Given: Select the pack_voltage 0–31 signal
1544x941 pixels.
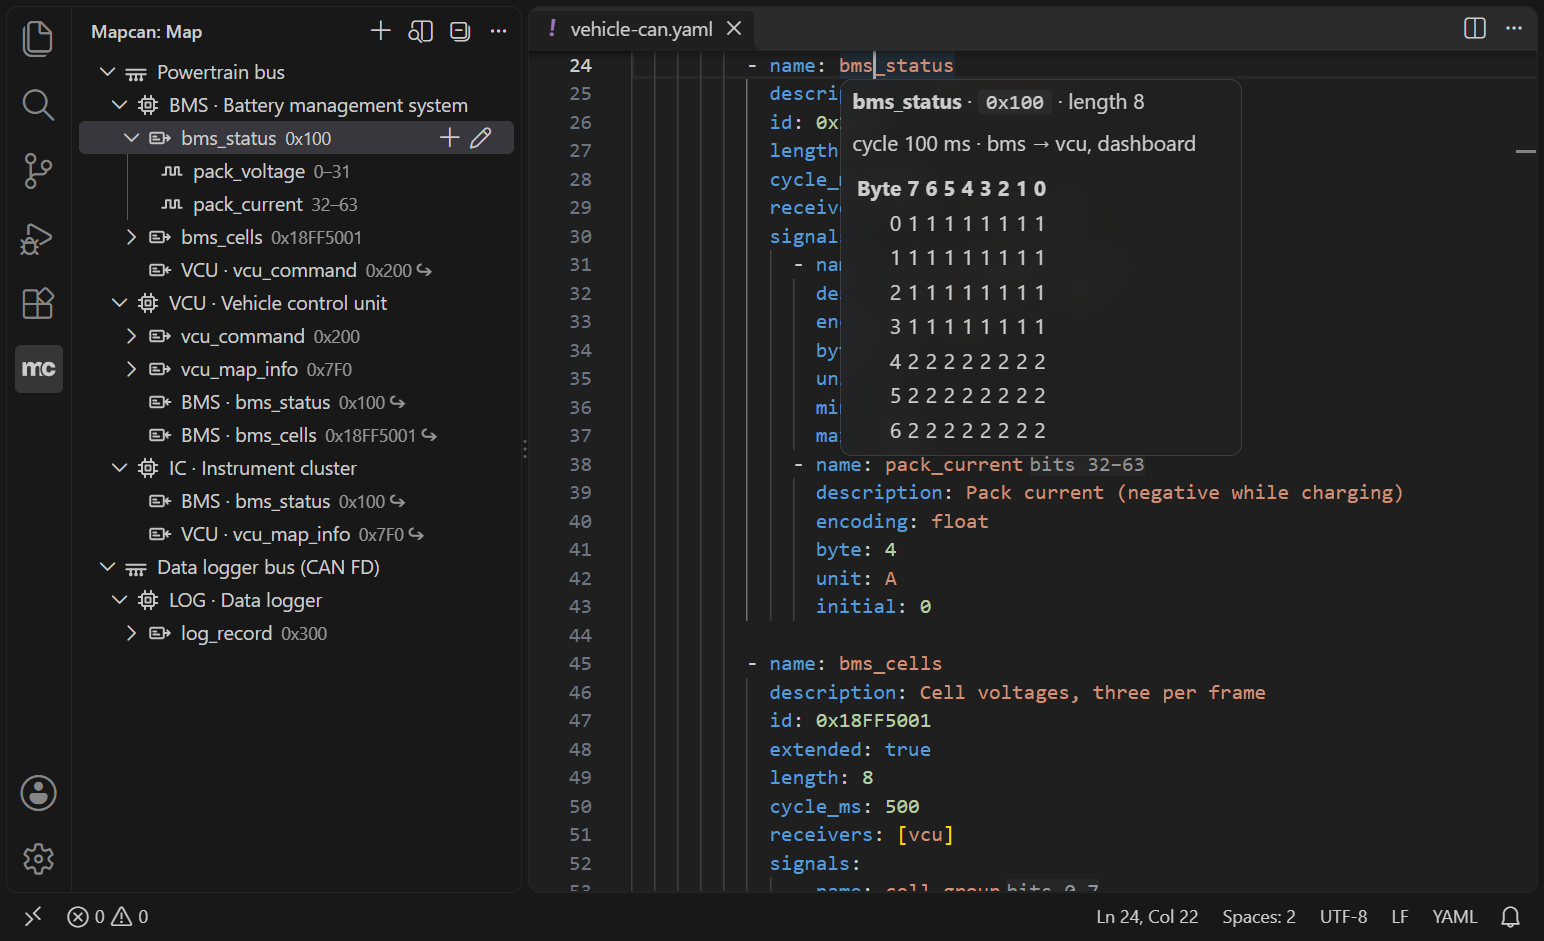Looking at the screenshot, I should point(296,171).
